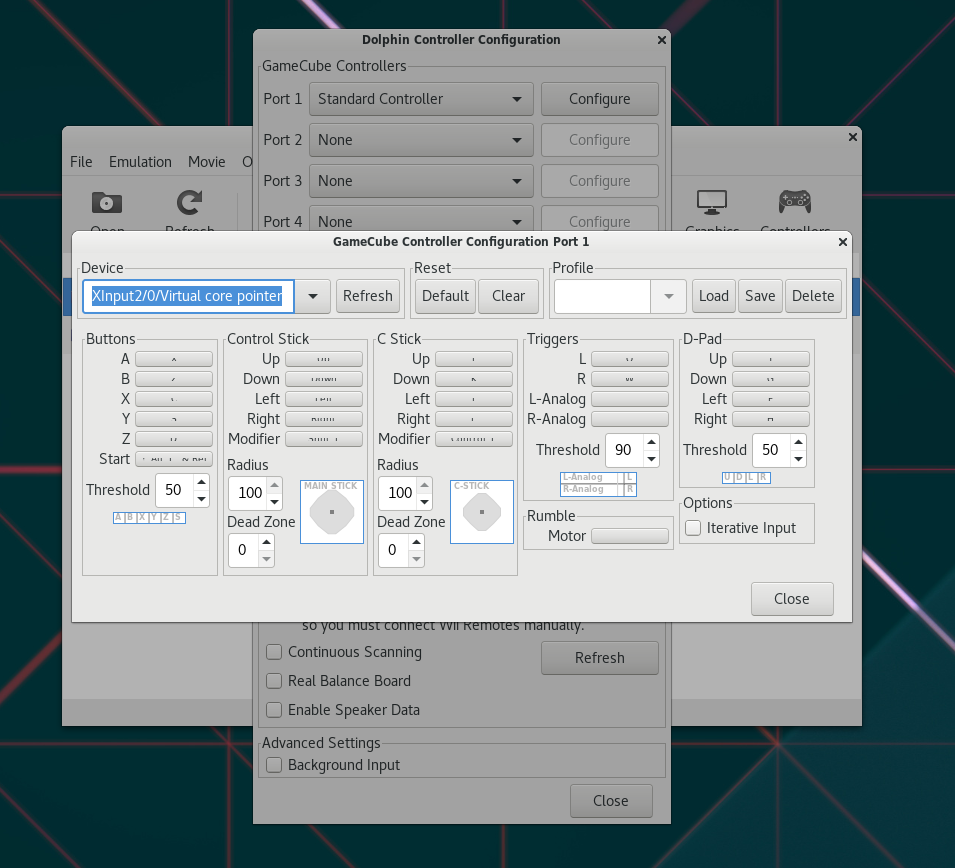Increase the Buttons Threshold value using up arrow
Screen dimensions: 955x868
201,482
